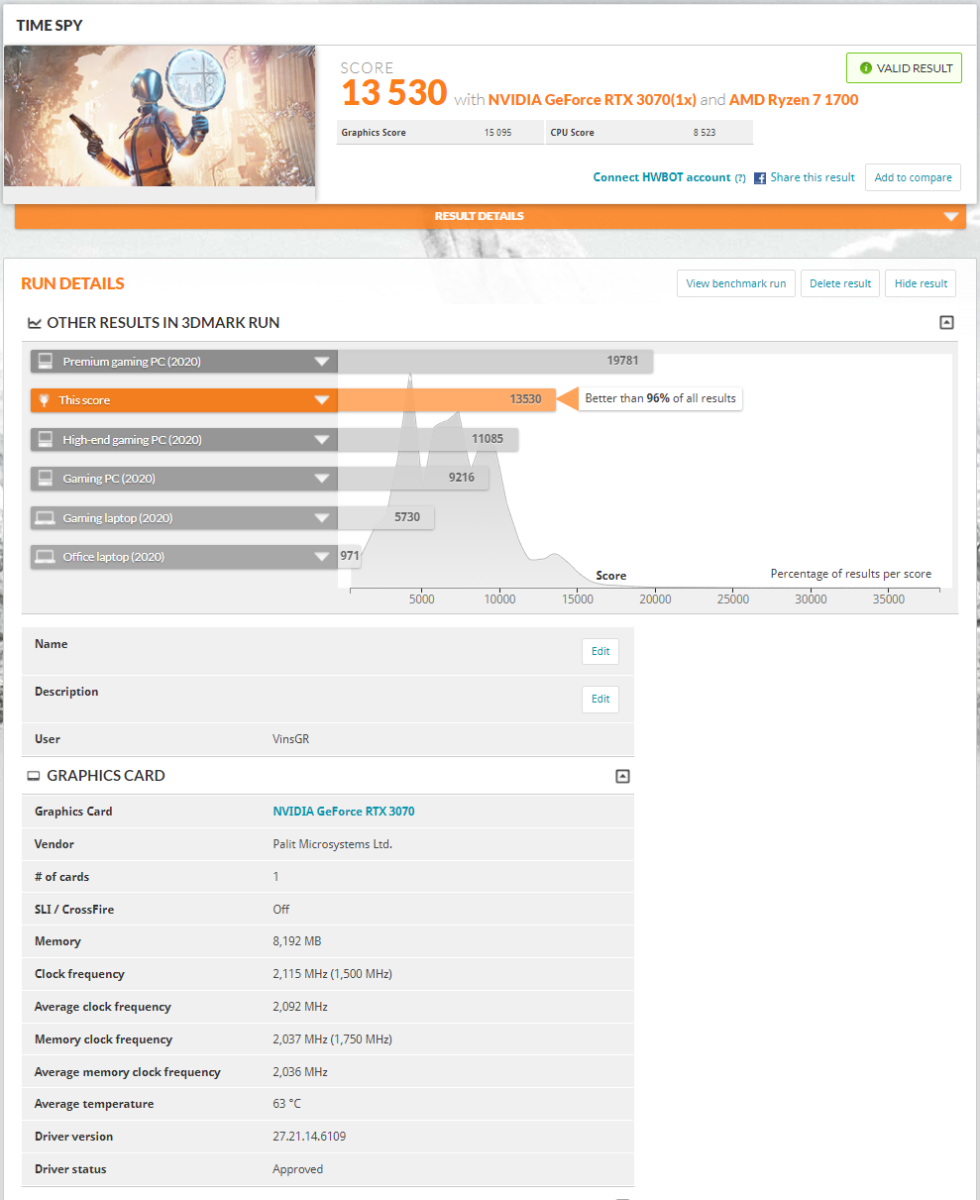
Task: Click the Gaming laptop icon
Action: [x=43, y=517]
